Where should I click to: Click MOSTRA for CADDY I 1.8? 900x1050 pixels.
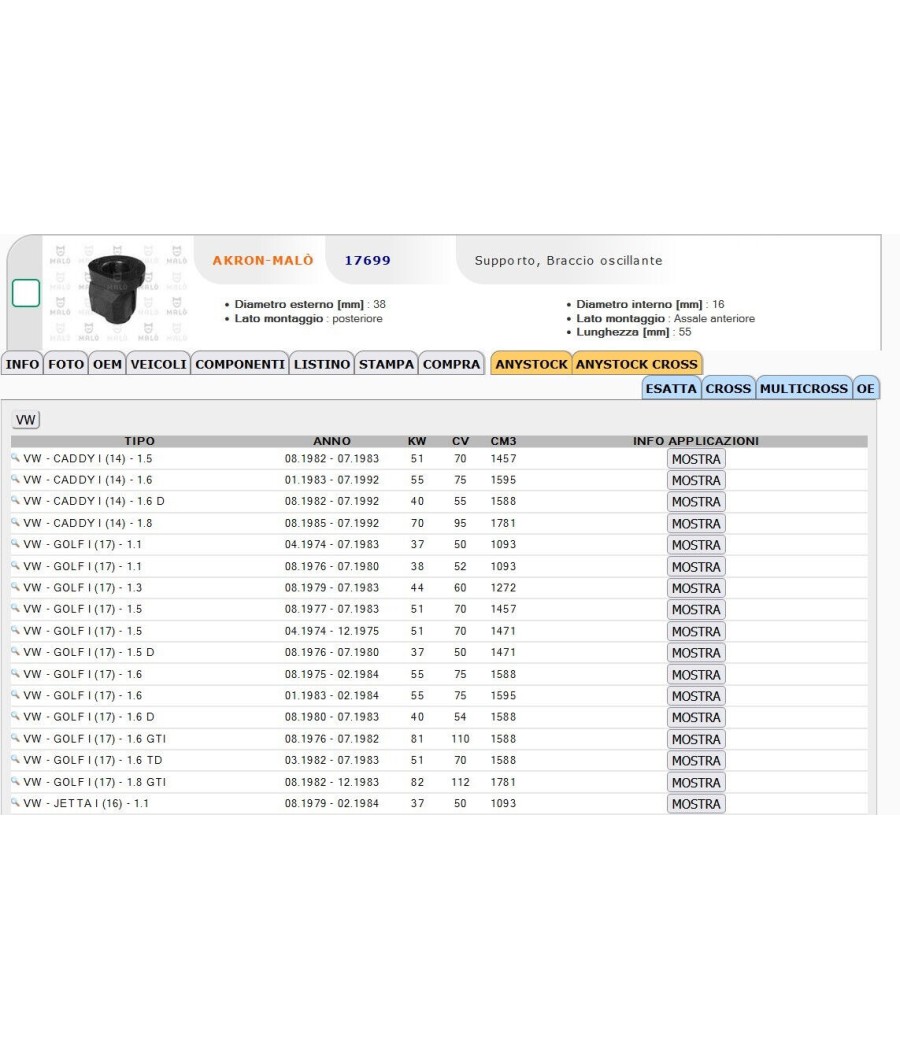pos(696,524)
